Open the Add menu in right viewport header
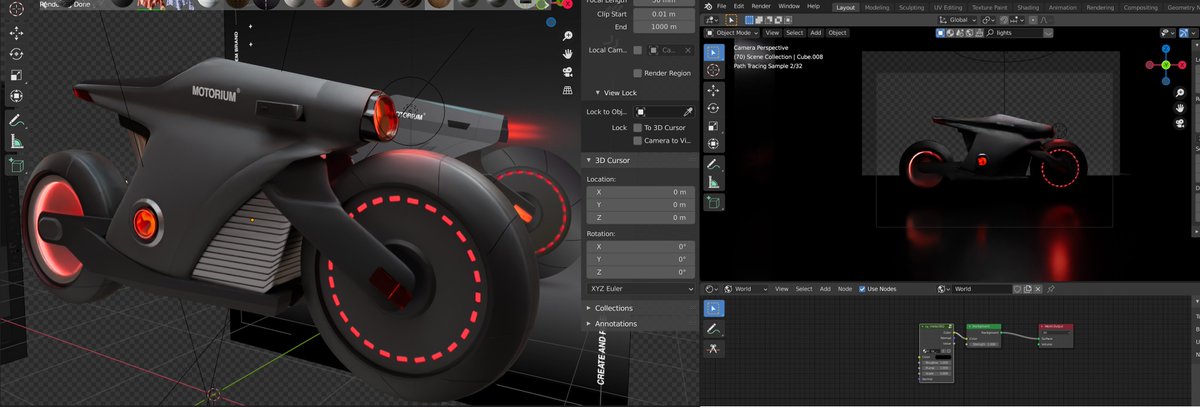1200x407 pixels. (x=815, y=33)
